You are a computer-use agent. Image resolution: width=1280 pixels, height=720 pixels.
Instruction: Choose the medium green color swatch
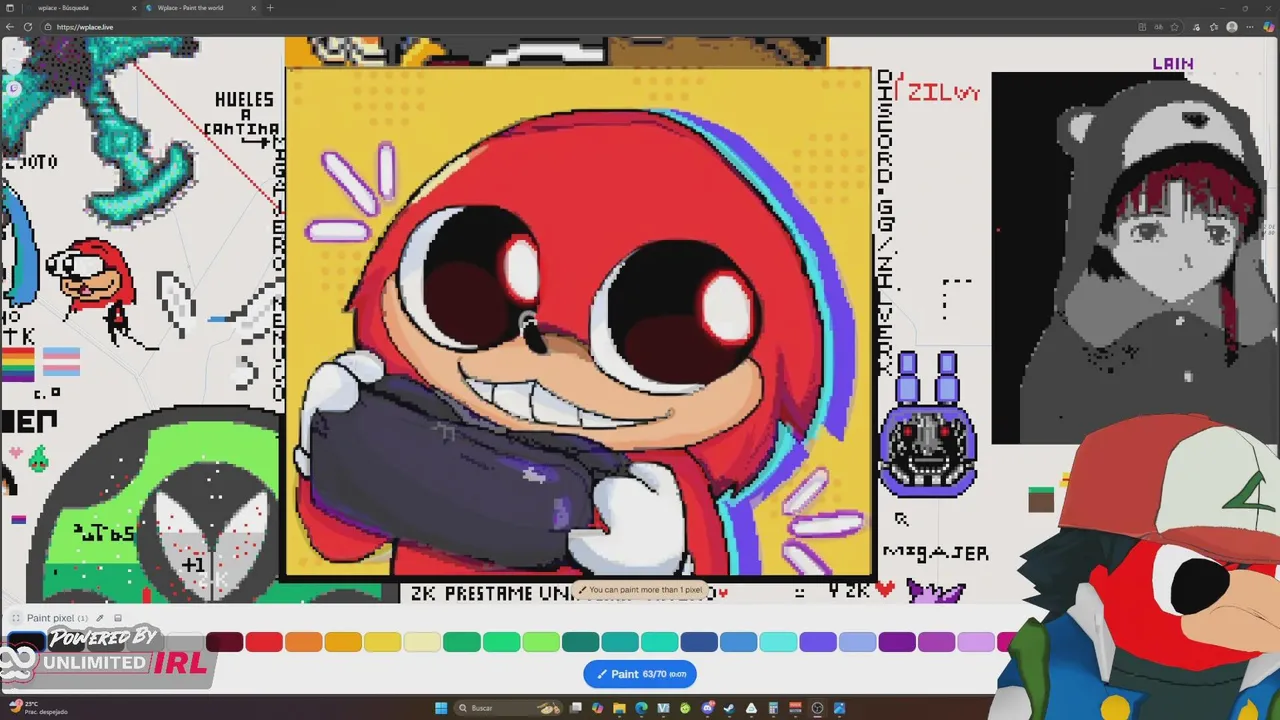501,642
